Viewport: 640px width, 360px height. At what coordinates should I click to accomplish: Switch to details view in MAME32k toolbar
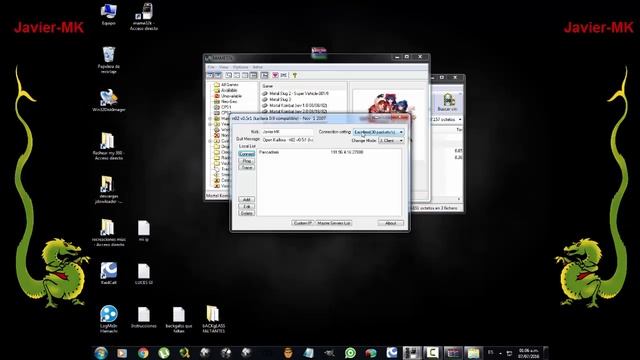[253, 76]
